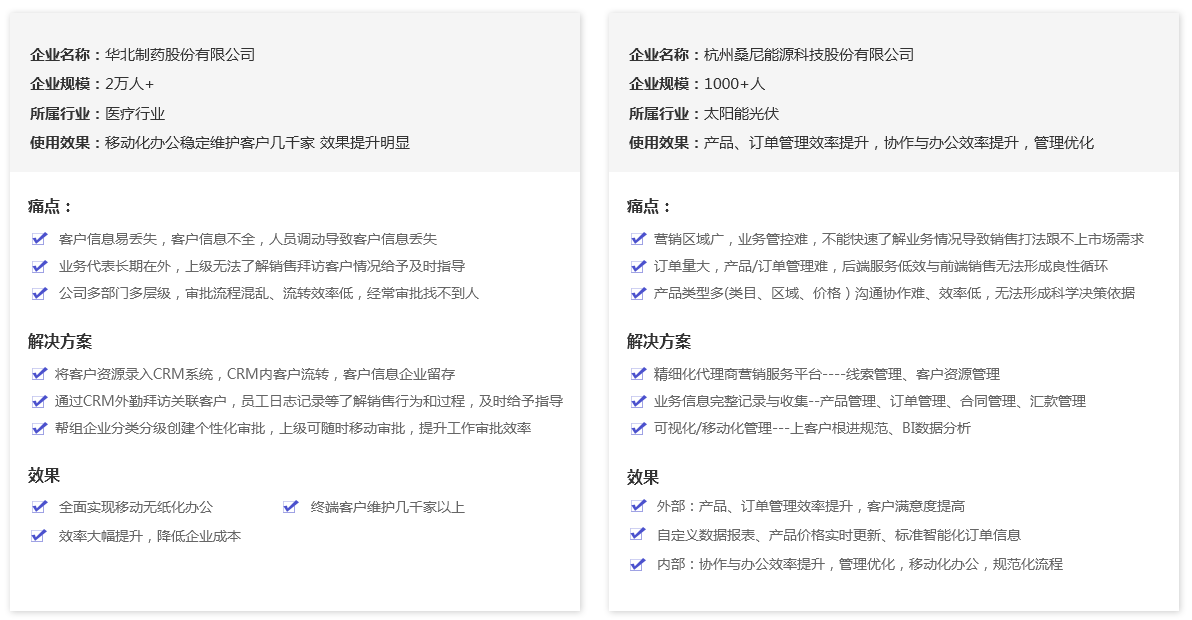Click the checkmark beside 公司多部门多层级 line
Viewport: 1192px width, 620px height.
click(40, 293)
